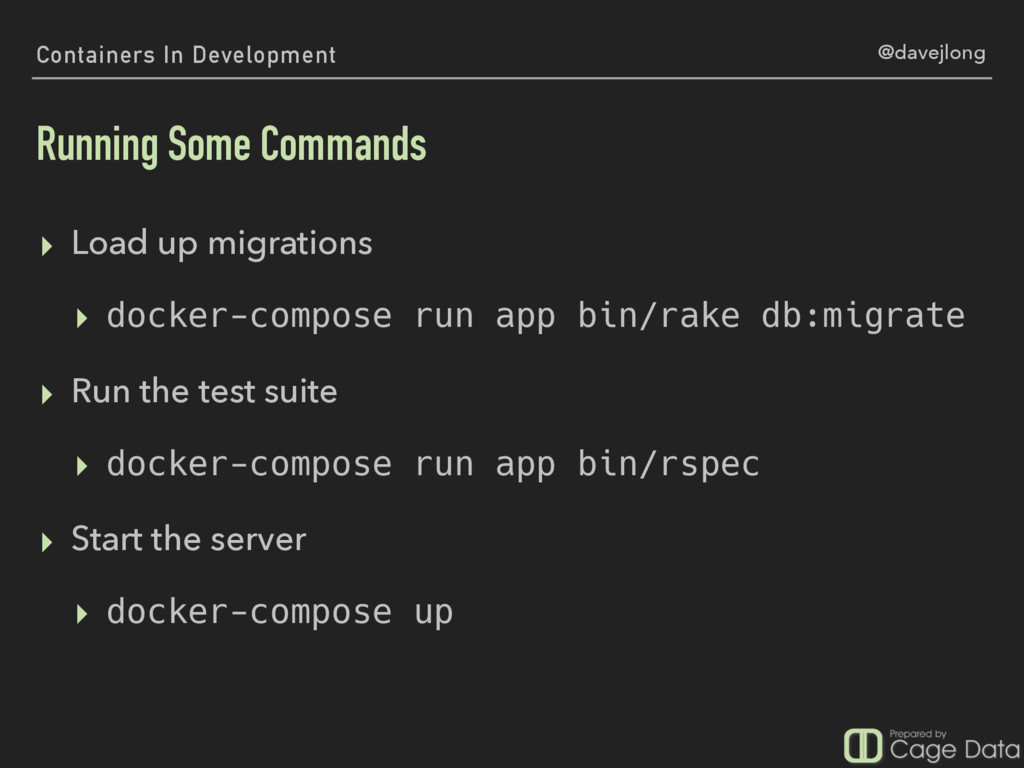Image resolution: width=1024 pixels, height=768 pixels.
Task: Click the triangle bullet beside Run the test suite
Action: point(46,394)
